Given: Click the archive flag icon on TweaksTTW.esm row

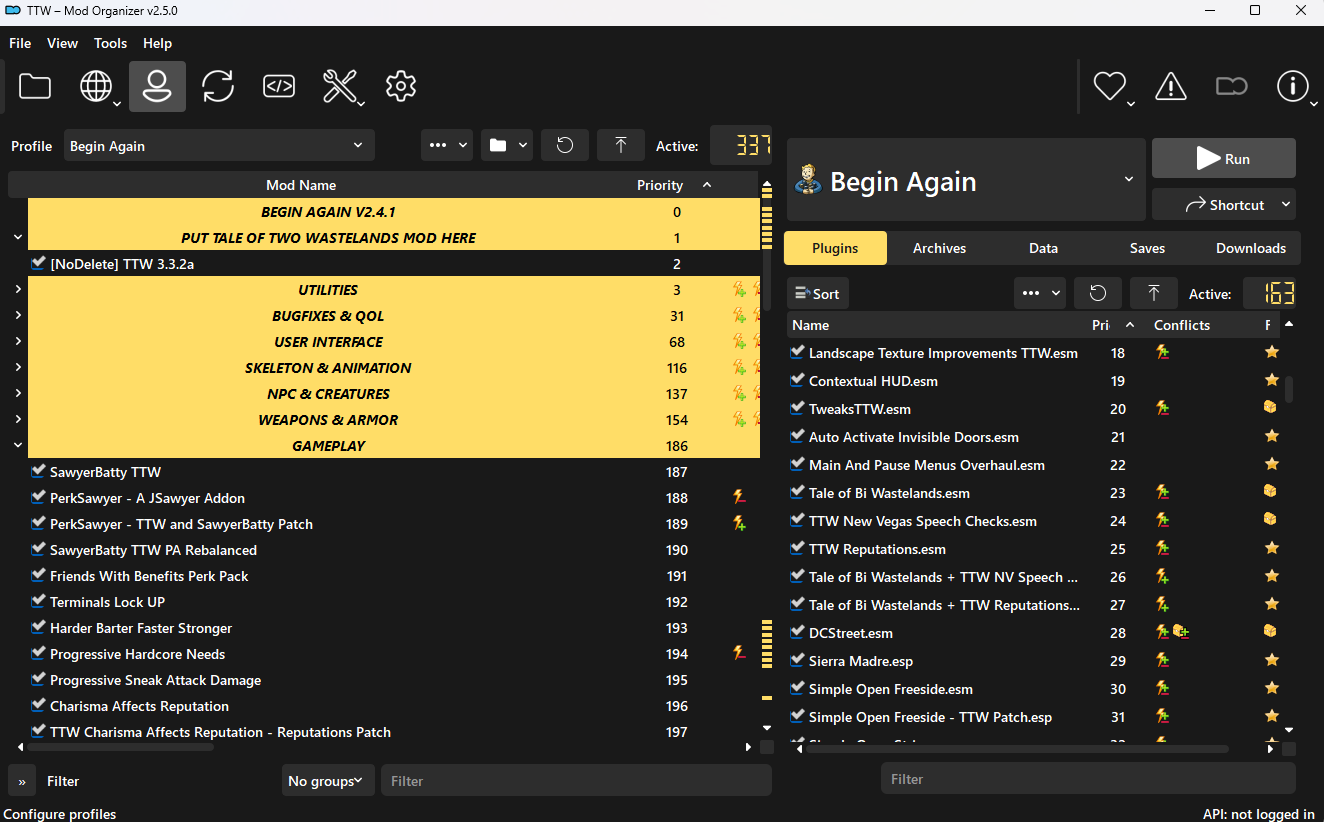Looking at the screenshot, I should 1270,408.
